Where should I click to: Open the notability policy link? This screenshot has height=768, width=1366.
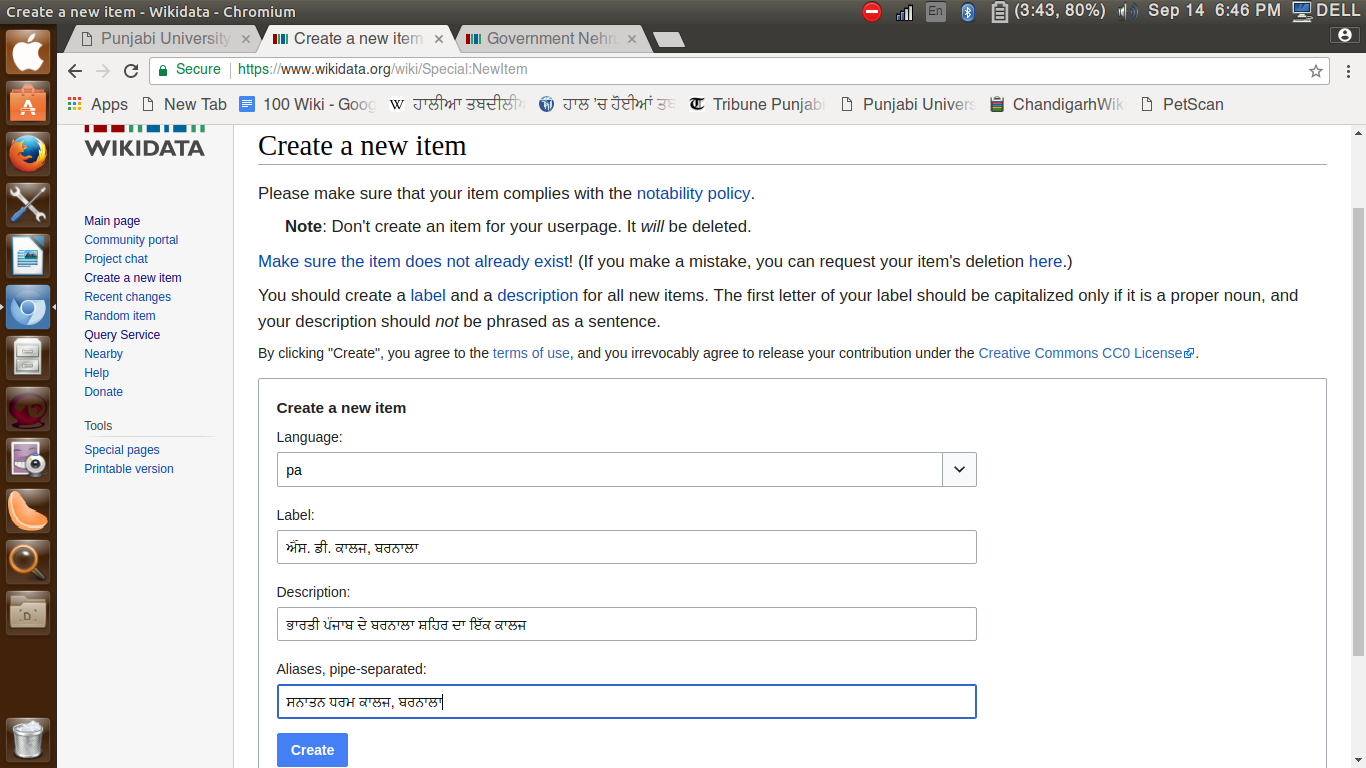click(693, 194)
